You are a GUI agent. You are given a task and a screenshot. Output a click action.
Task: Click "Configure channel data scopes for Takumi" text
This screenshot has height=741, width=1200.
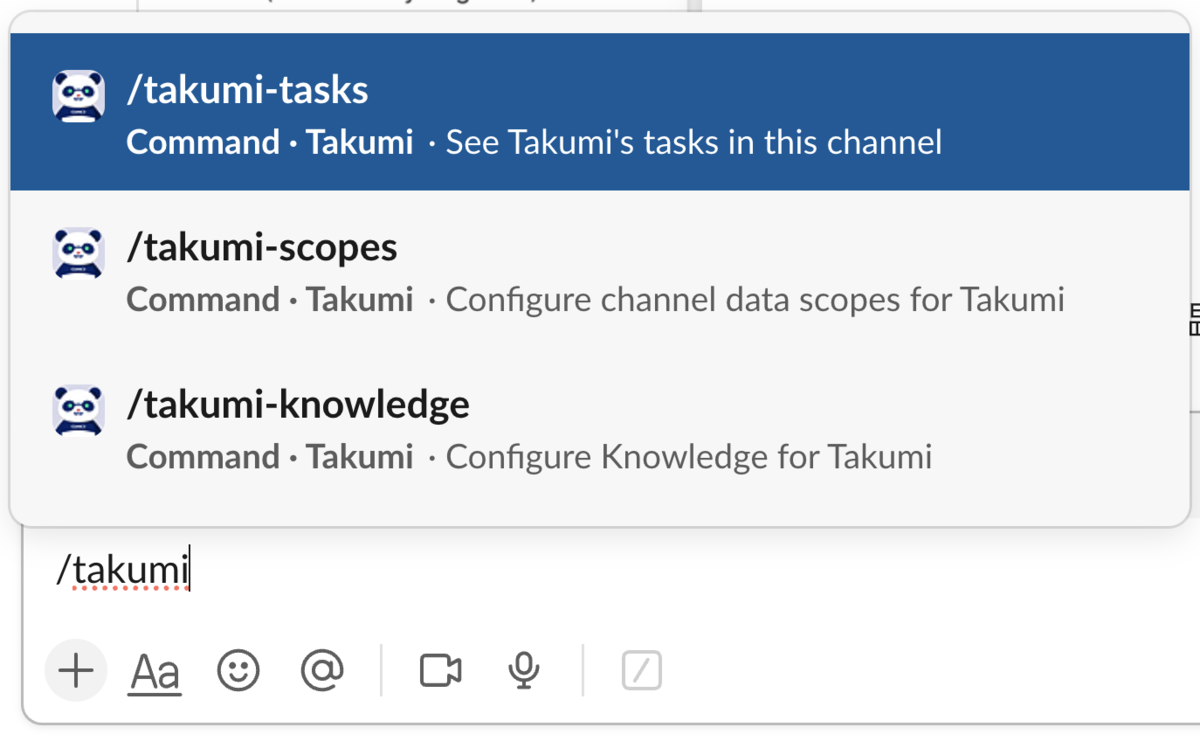[x=754, y=299]
